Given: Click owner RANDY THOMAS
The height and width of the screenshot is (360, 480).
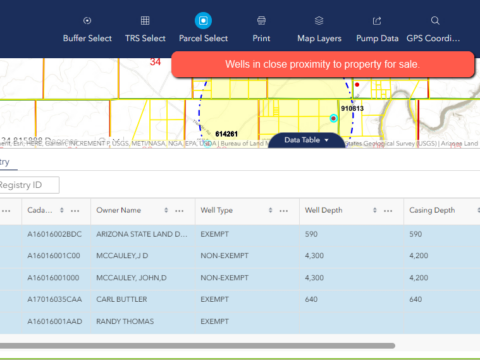Looking at the screenshot, I should pos(125,321).
